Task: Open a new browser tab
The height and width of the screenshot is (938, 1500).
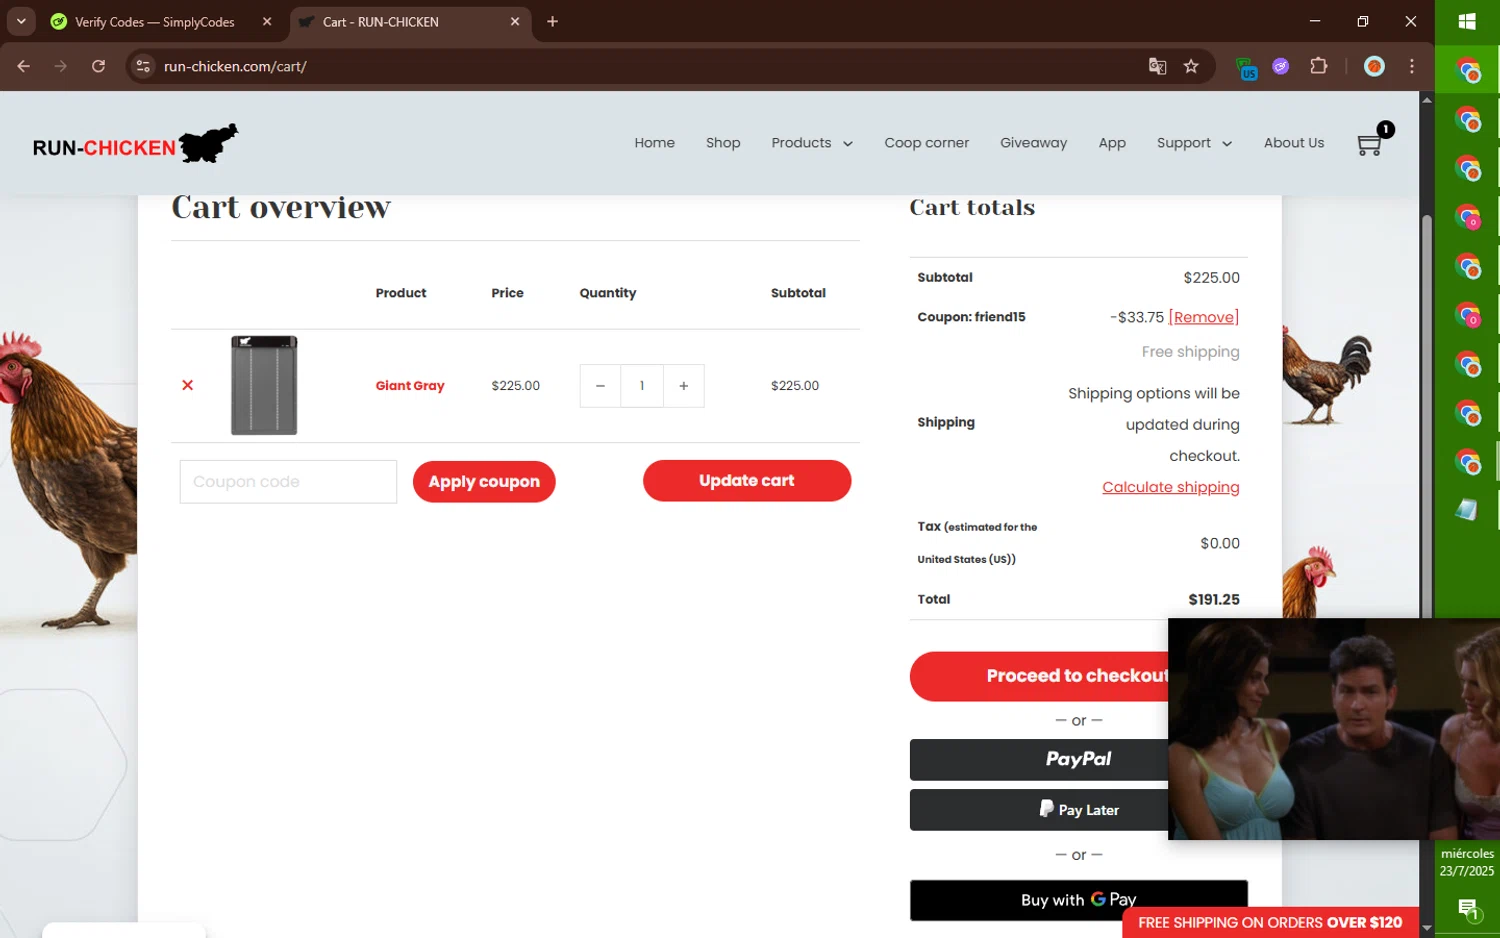Action: (x=552, y=22)
